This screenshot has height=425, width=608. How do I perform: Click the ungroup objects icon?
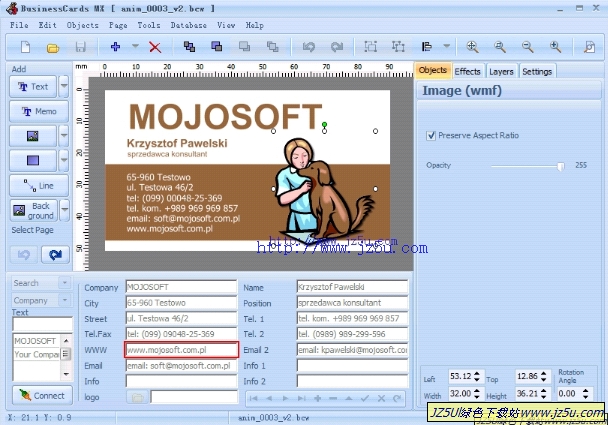pos(398,47)
